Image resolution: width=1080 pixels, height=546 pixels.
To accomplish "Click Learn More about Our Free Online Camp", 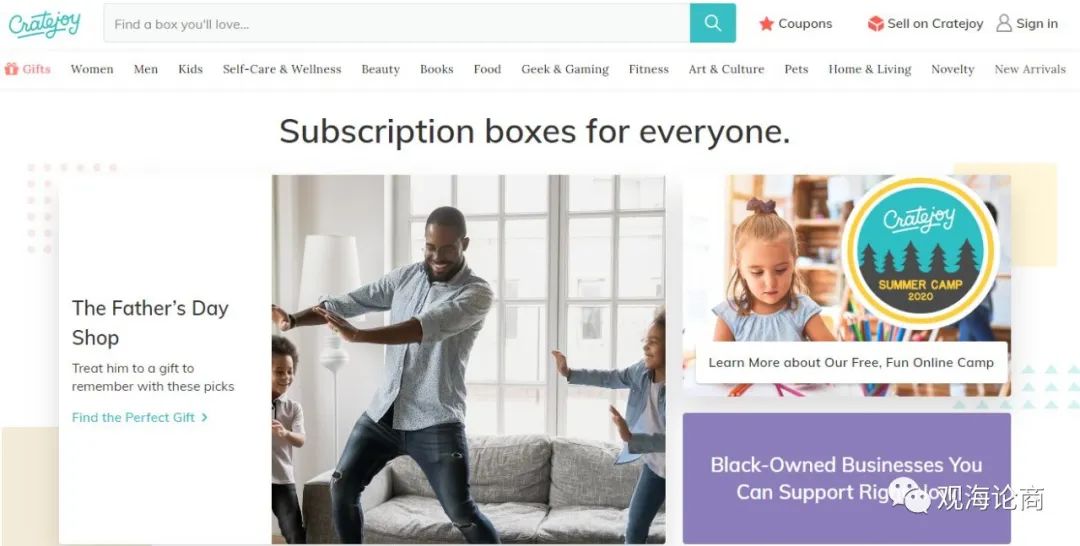I will [x=851, y=362].
